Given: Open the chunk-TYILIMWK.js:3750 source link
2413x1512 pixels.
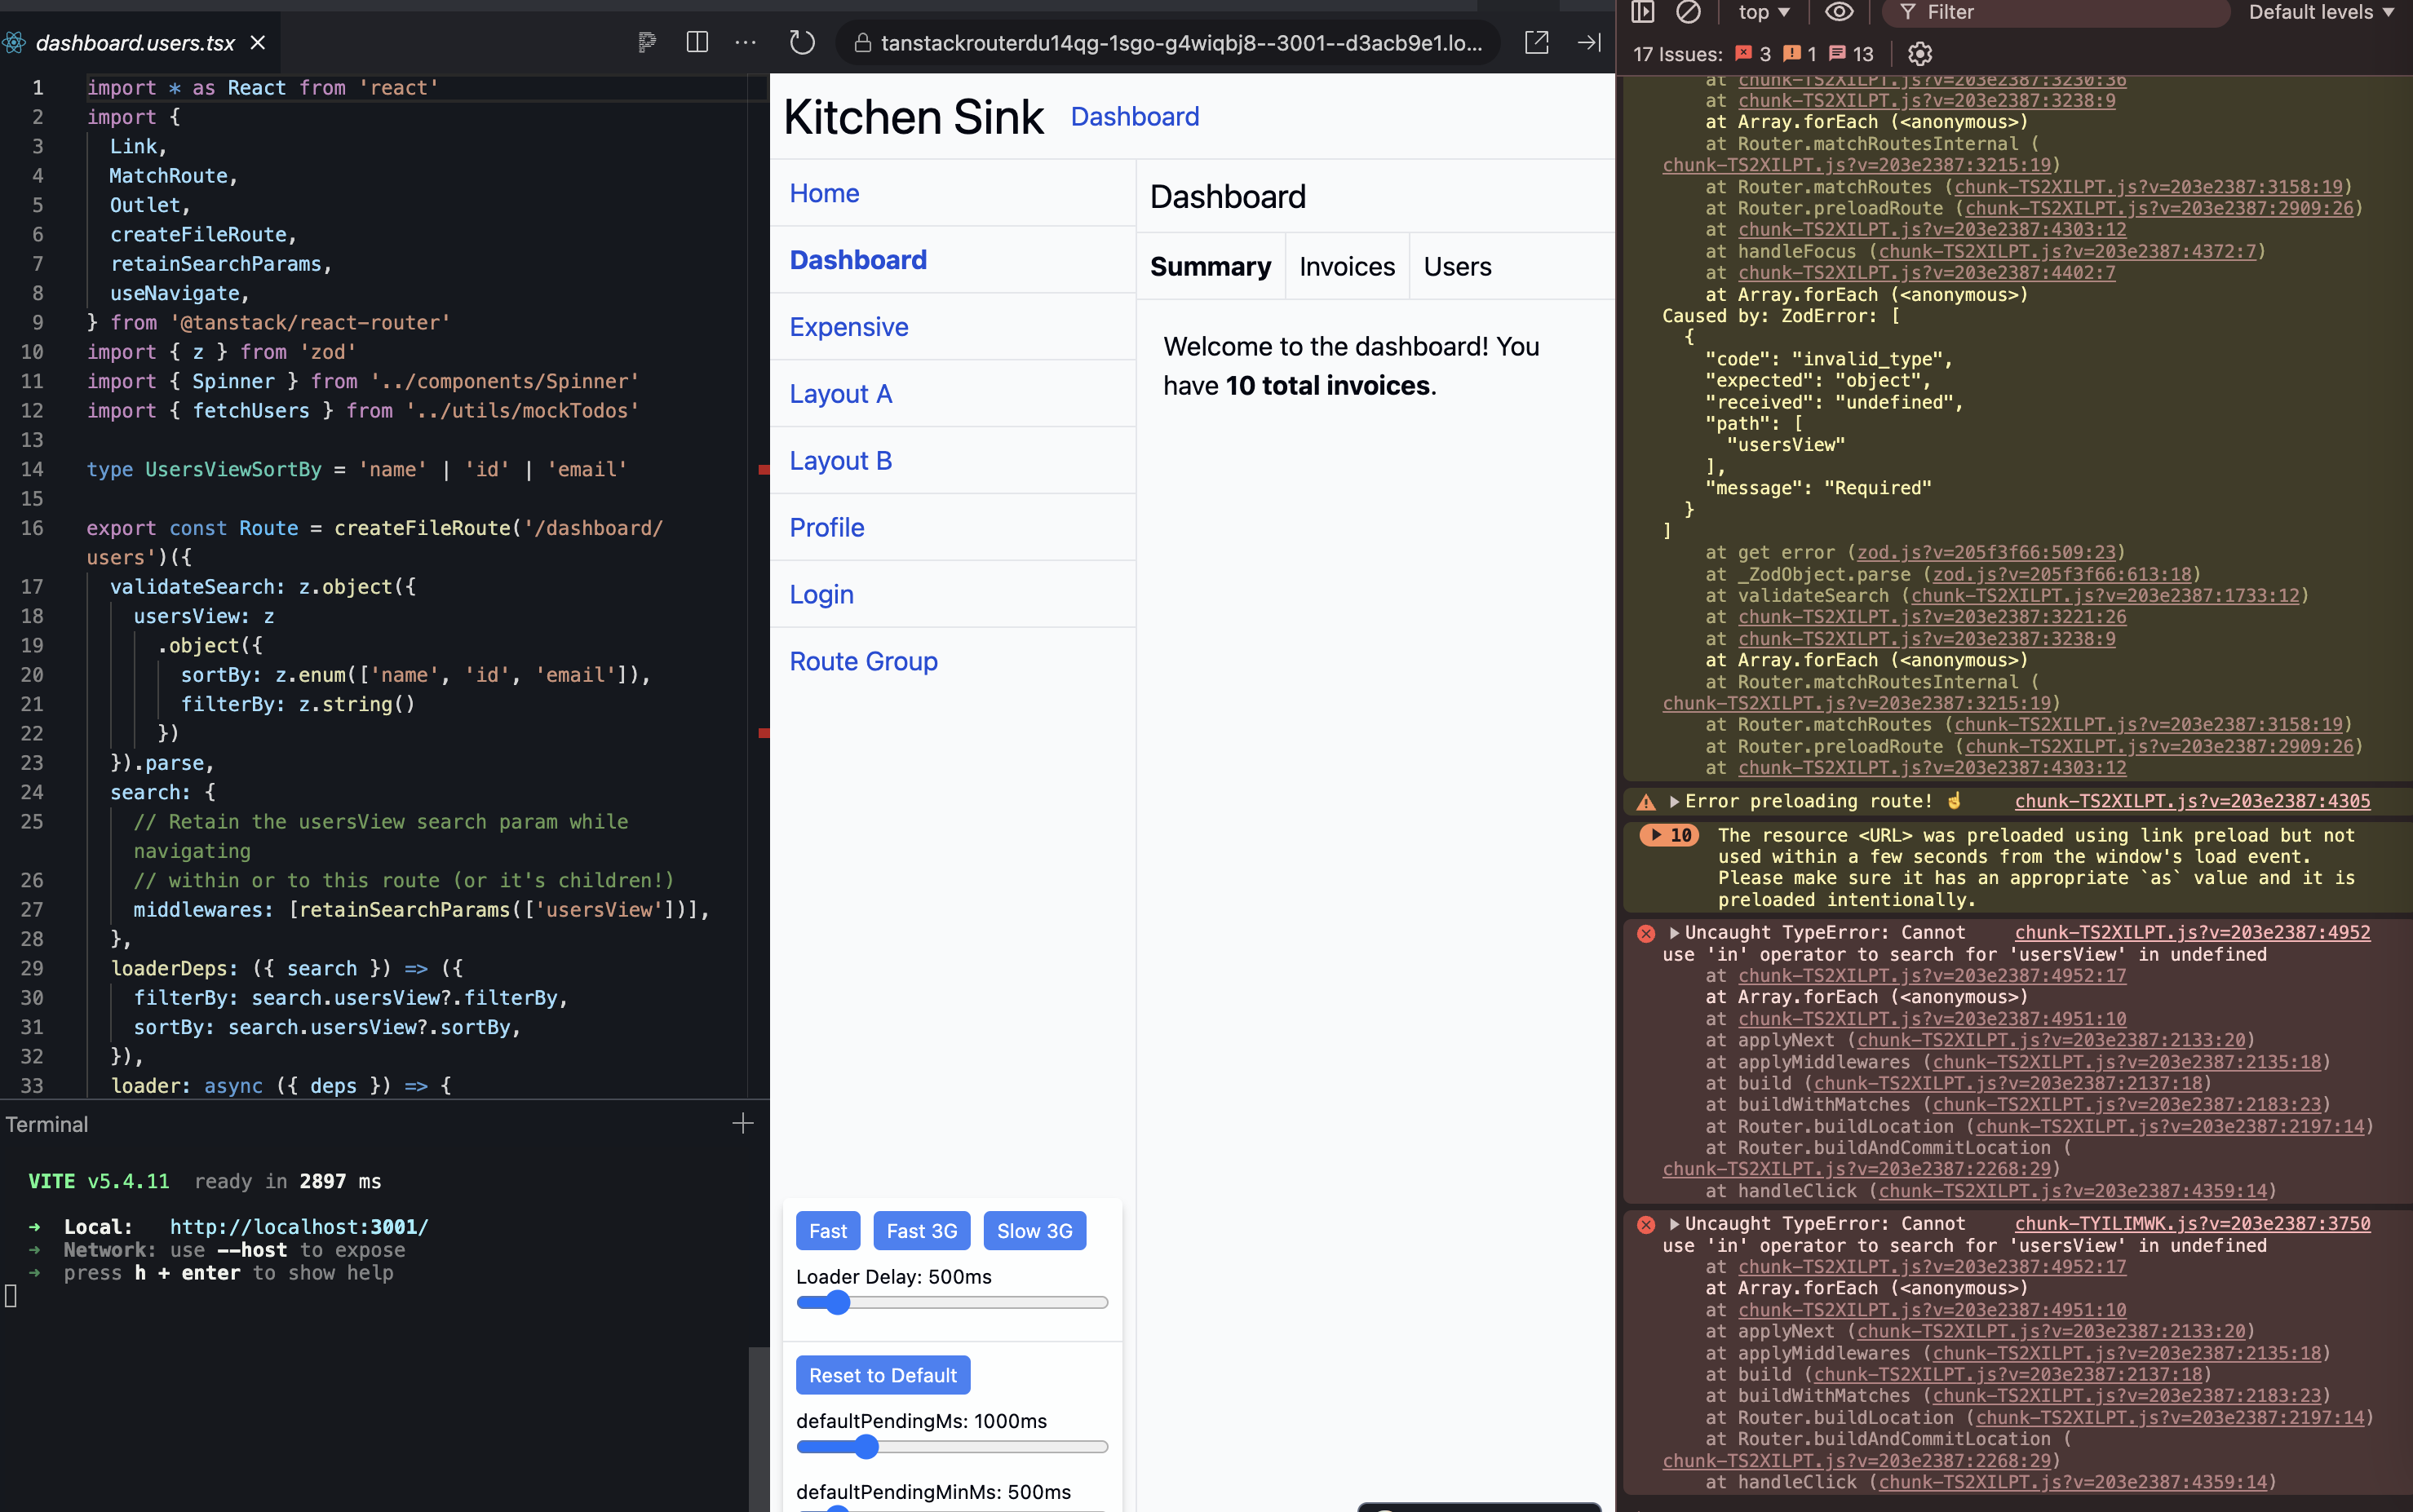Looking at the screenshot, I should tap(2192, 1224).
